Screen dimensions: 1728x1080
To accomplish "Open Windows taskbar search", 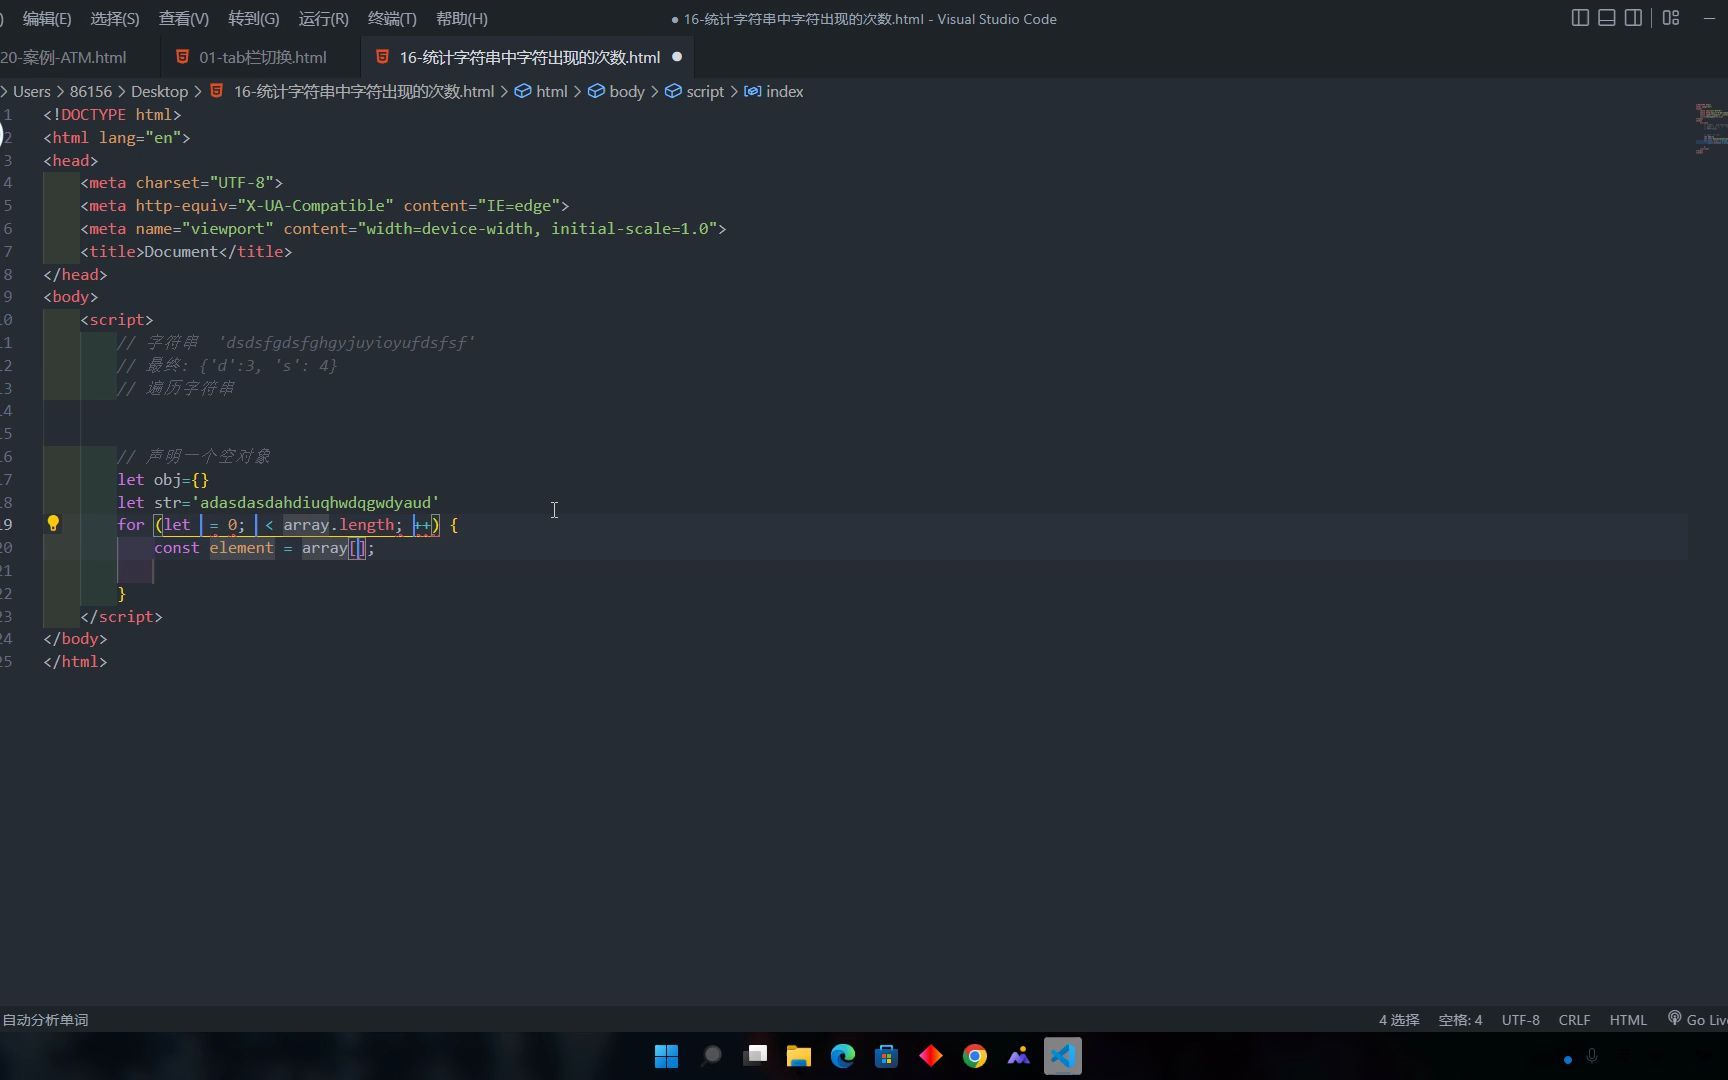I will (x=711, y=1056).
